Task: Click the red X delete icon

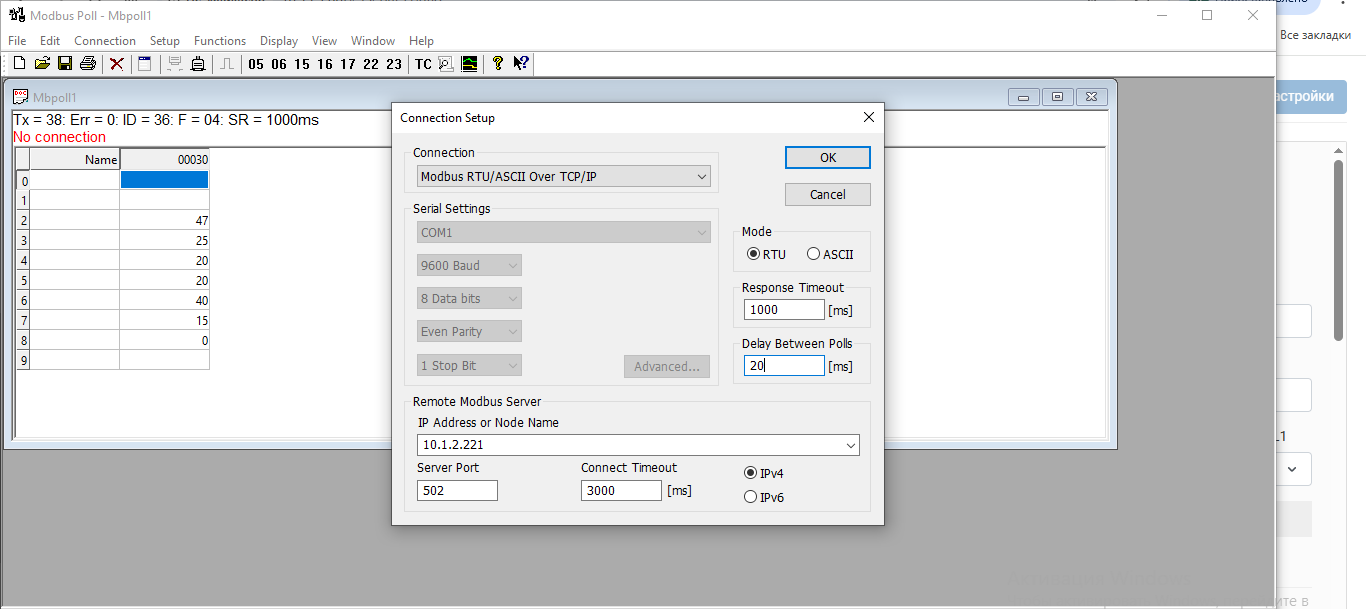Action: pyautogui.click(x=117, y=64)
